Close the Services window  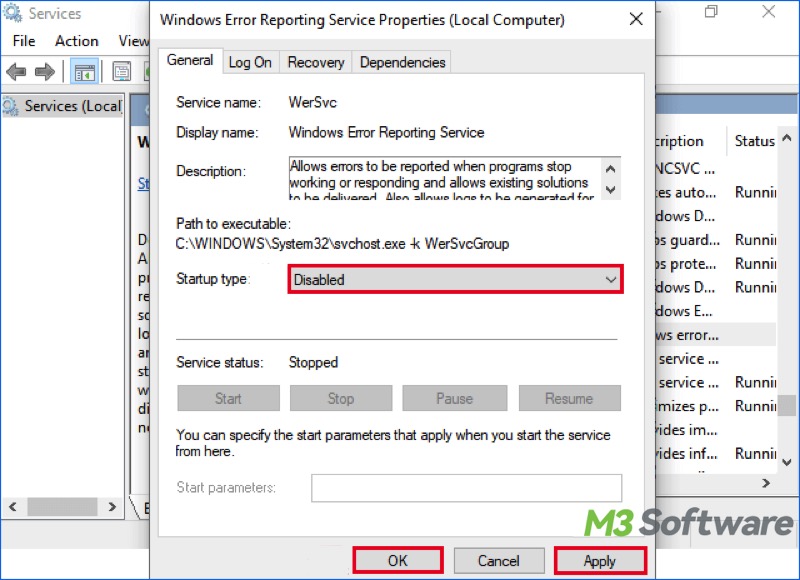[769, 12]
